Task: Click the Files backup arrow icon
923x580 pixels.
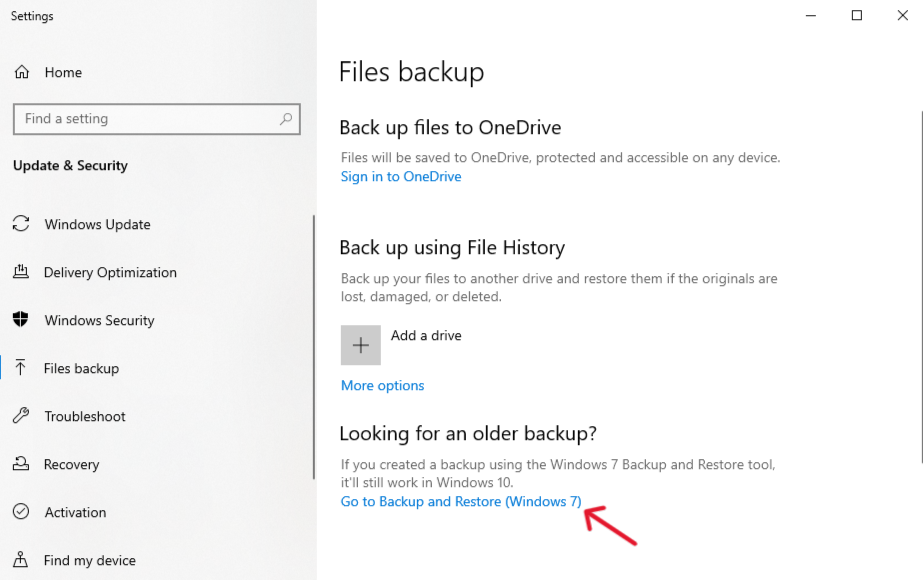Action: pos(21,368)
